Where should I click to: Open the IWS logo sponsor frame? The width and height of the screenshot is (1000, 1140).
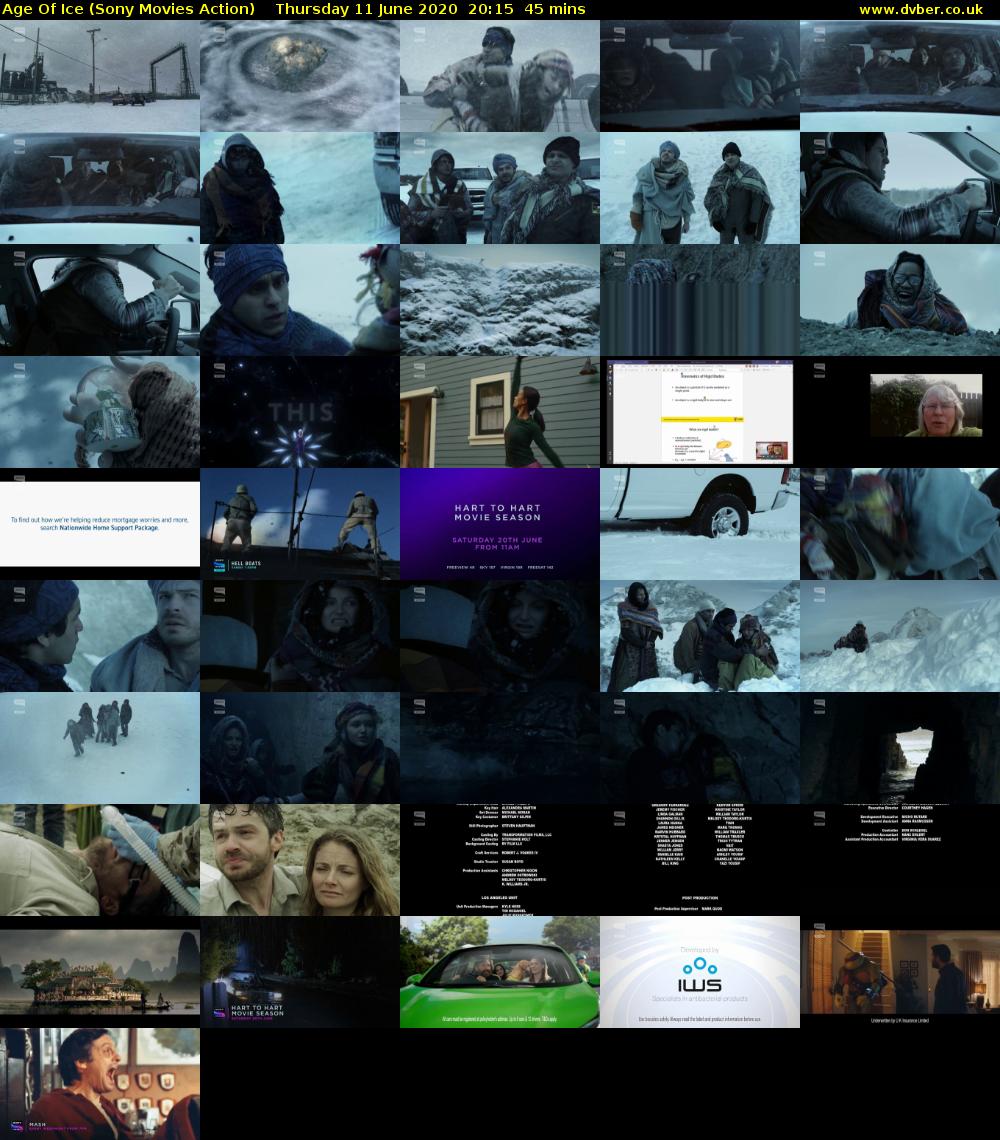click(700, 971)
